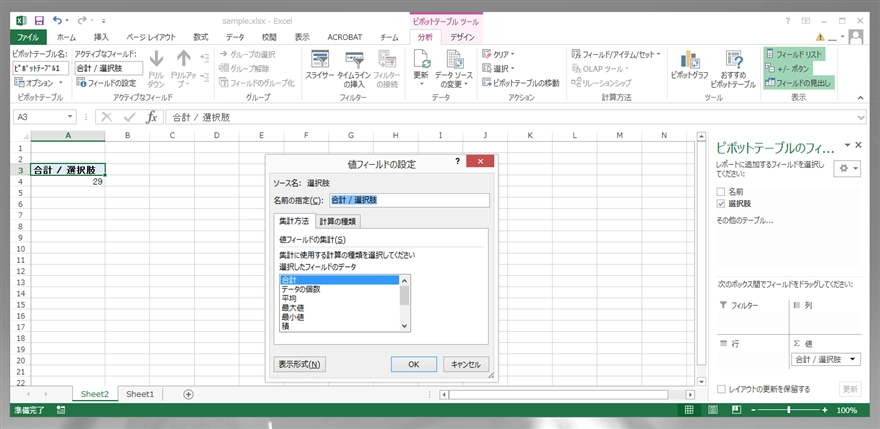The height and width of the screenshot is (429, 880).
Task: Switch to the ホーム ribbon tab
Action: pyautogui.click(x=67, y=37)
